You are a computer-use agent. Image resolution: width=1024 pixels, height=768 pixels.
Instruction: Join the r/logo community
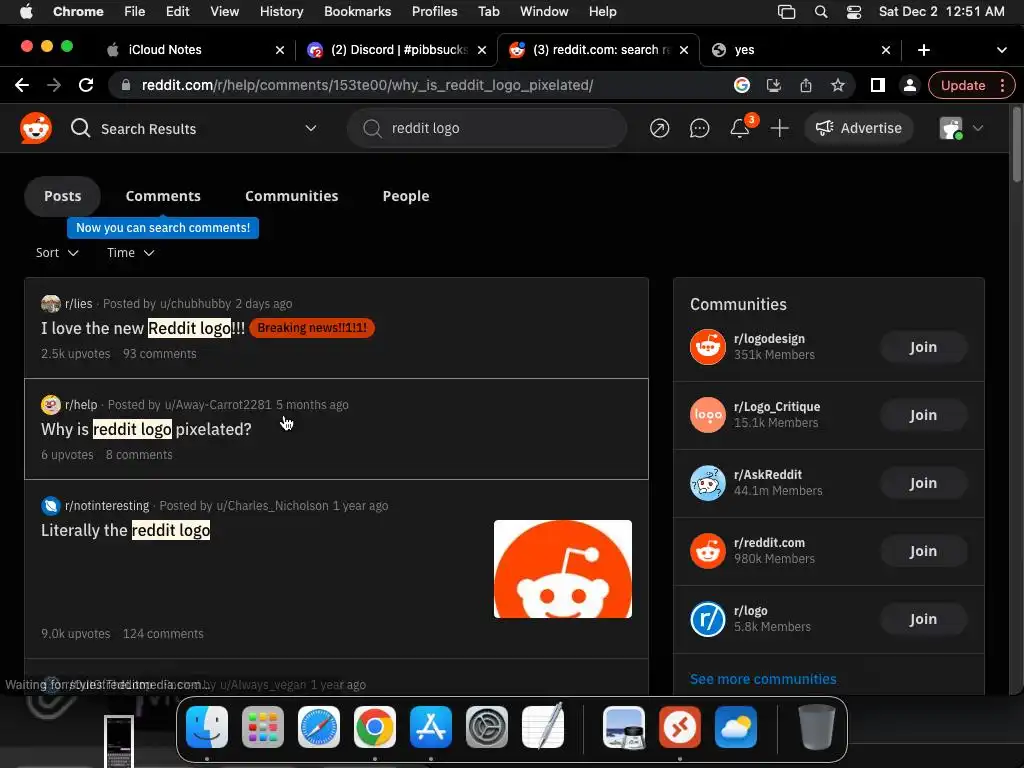click(x=923, y=619)
